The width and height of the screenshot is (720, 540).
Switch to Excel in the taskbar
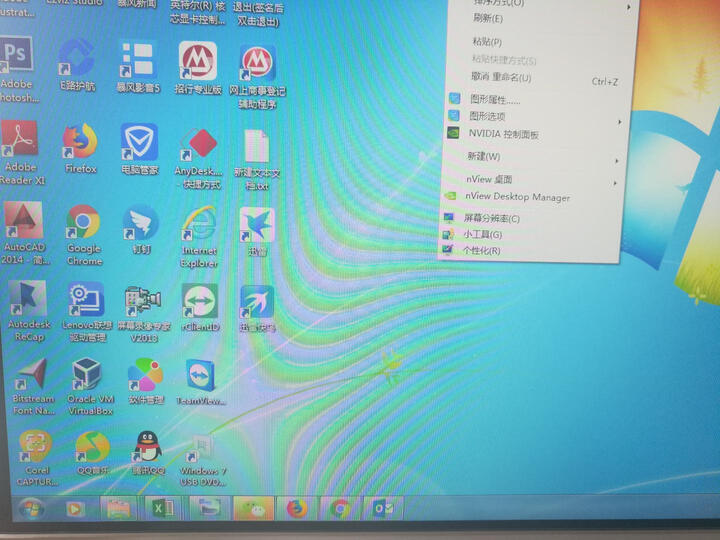(163, 508)
